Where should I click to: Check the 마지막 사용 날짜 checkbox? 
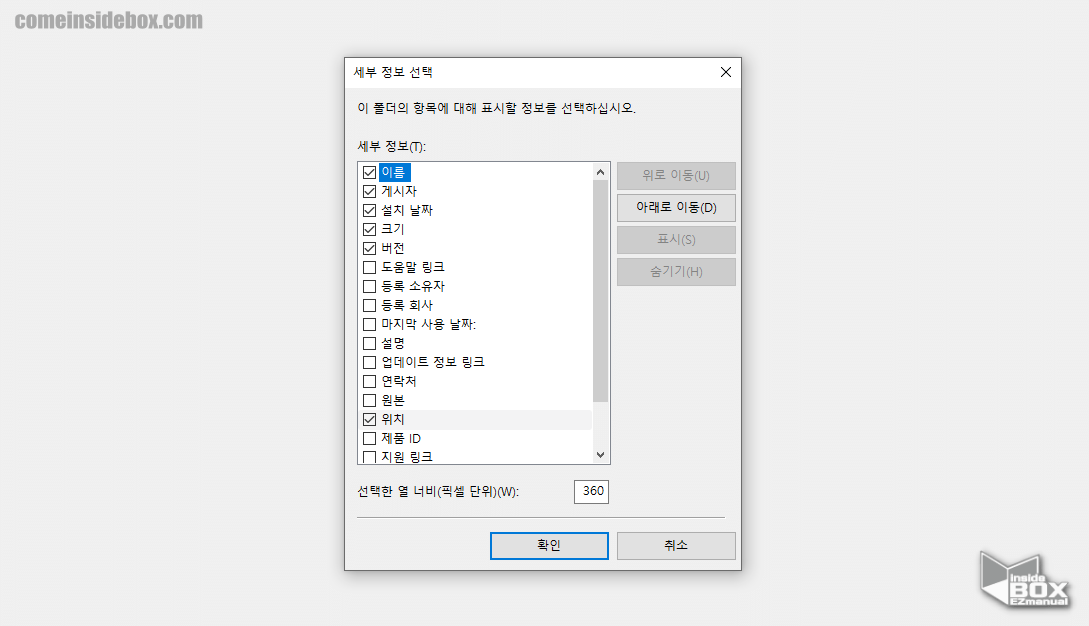pyautogui.click(x=369, y=323)
